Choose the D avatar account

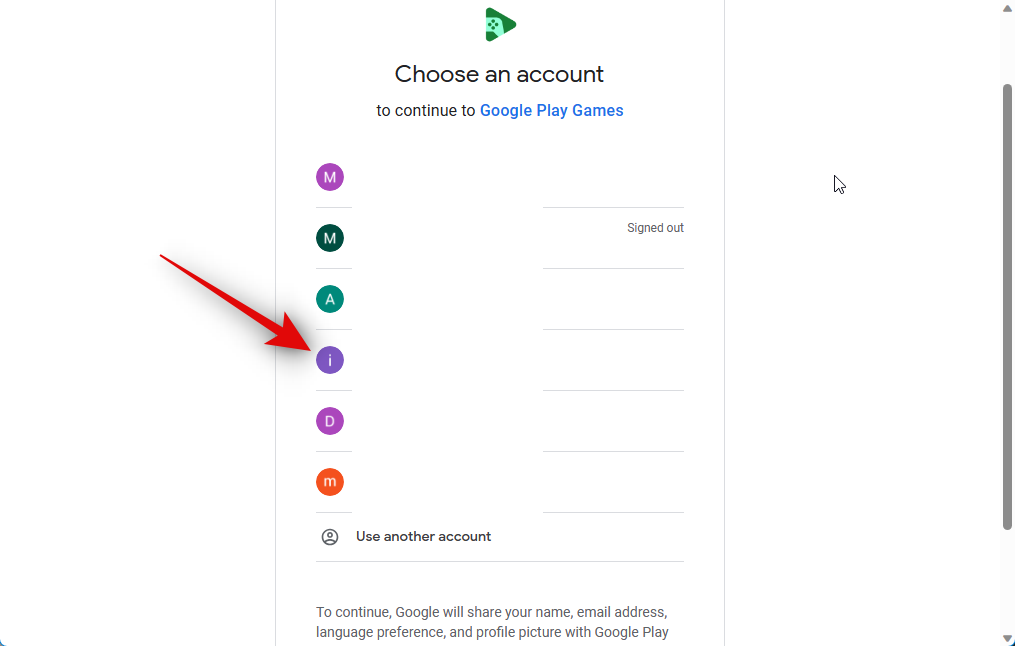click(330, 421)
